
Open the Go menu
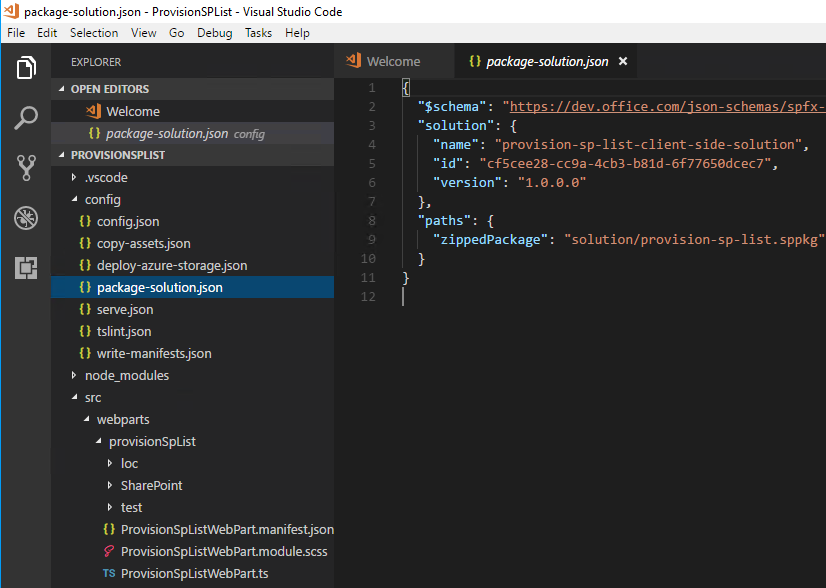[x=176, y=33]
